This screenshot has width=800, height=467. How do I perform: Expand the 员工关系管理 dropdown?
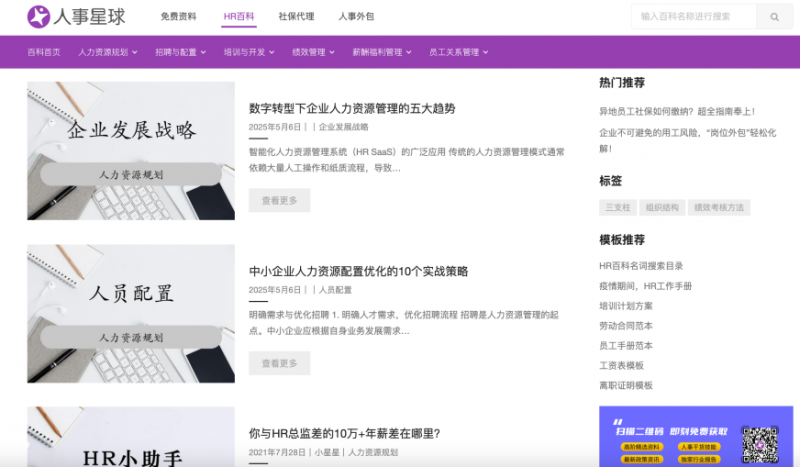pos(458,52)
